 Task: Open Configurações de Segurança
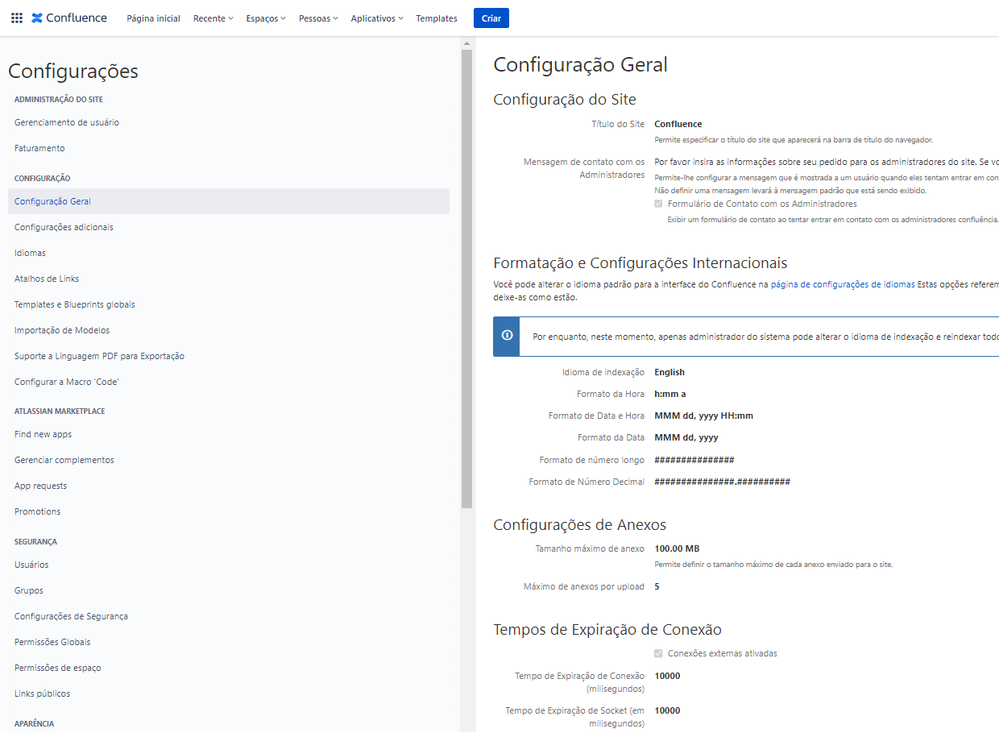click(71, 617)
